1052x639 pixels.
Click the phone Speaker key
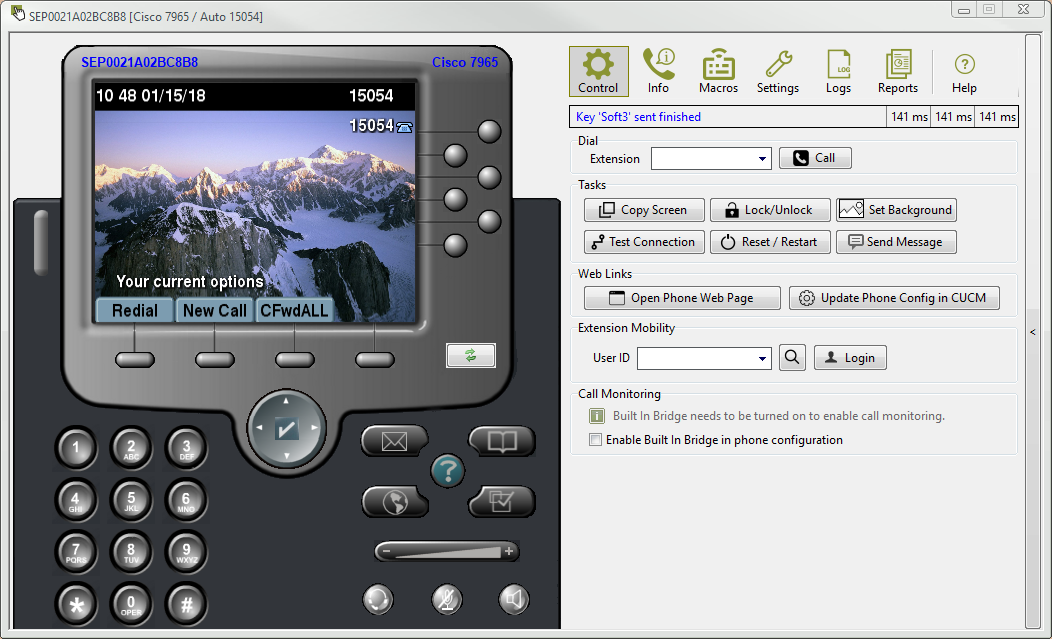(x=515, y=599)
